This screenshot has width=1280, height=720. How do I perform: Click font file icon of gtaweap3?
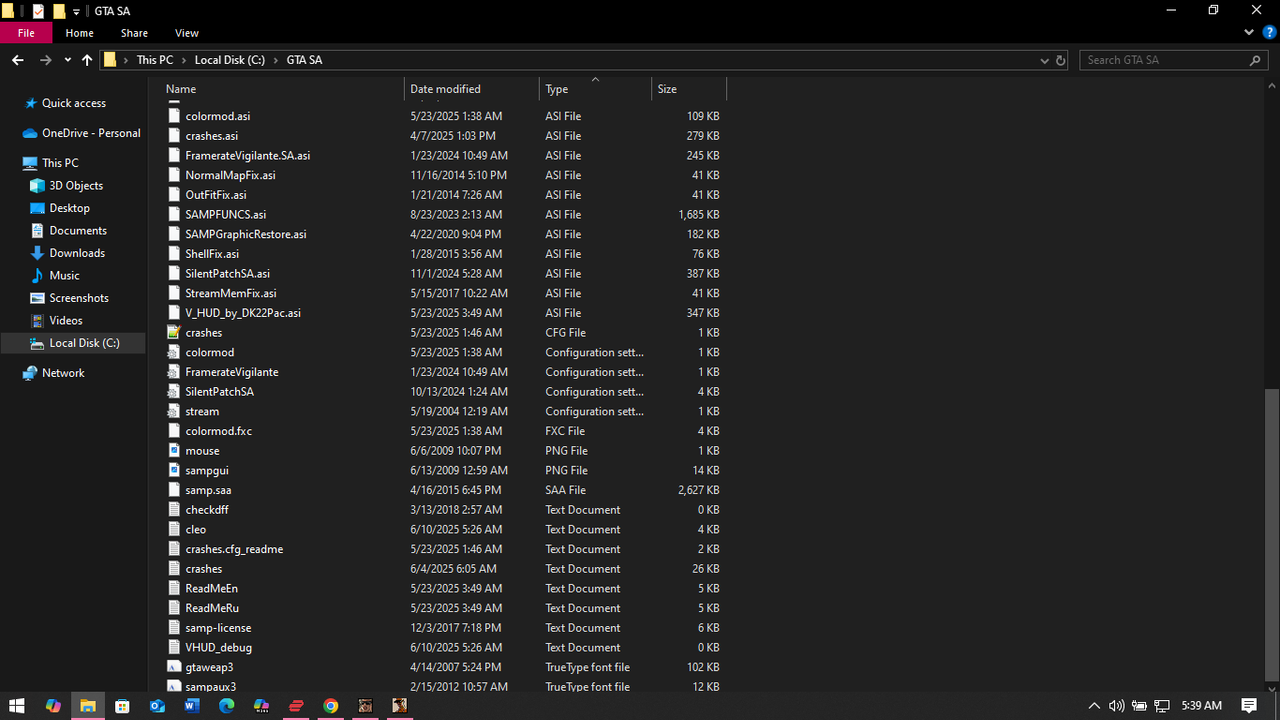[175, 667]
